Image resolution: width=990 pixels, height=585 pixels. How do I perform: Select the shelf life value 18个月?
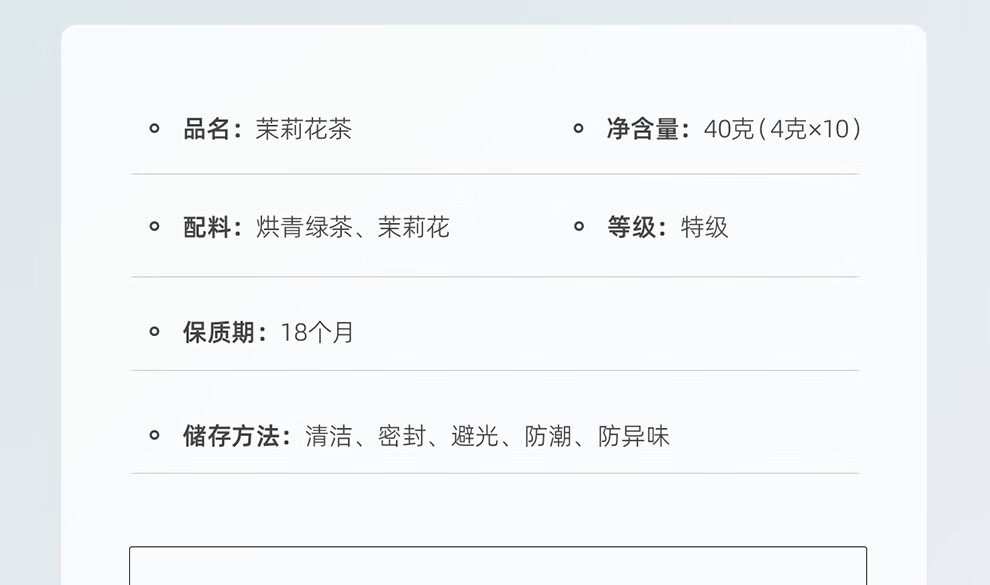[x=317, y=332]
